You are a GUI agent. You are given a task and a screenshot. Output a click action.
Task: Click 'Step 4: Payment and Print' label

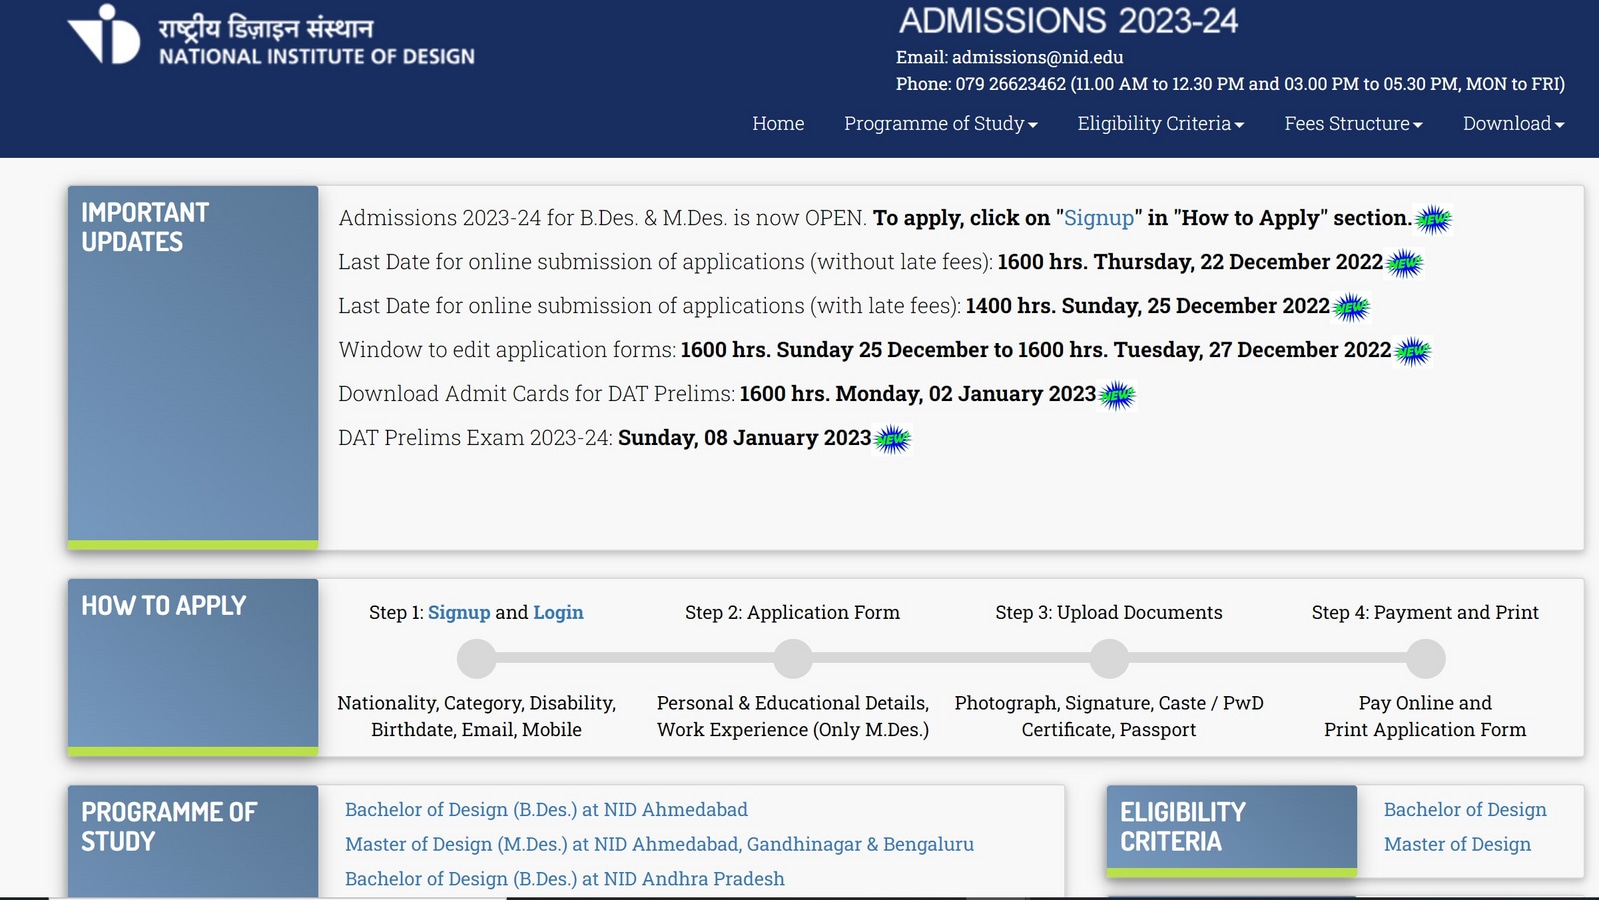(x=1425, y=612)
